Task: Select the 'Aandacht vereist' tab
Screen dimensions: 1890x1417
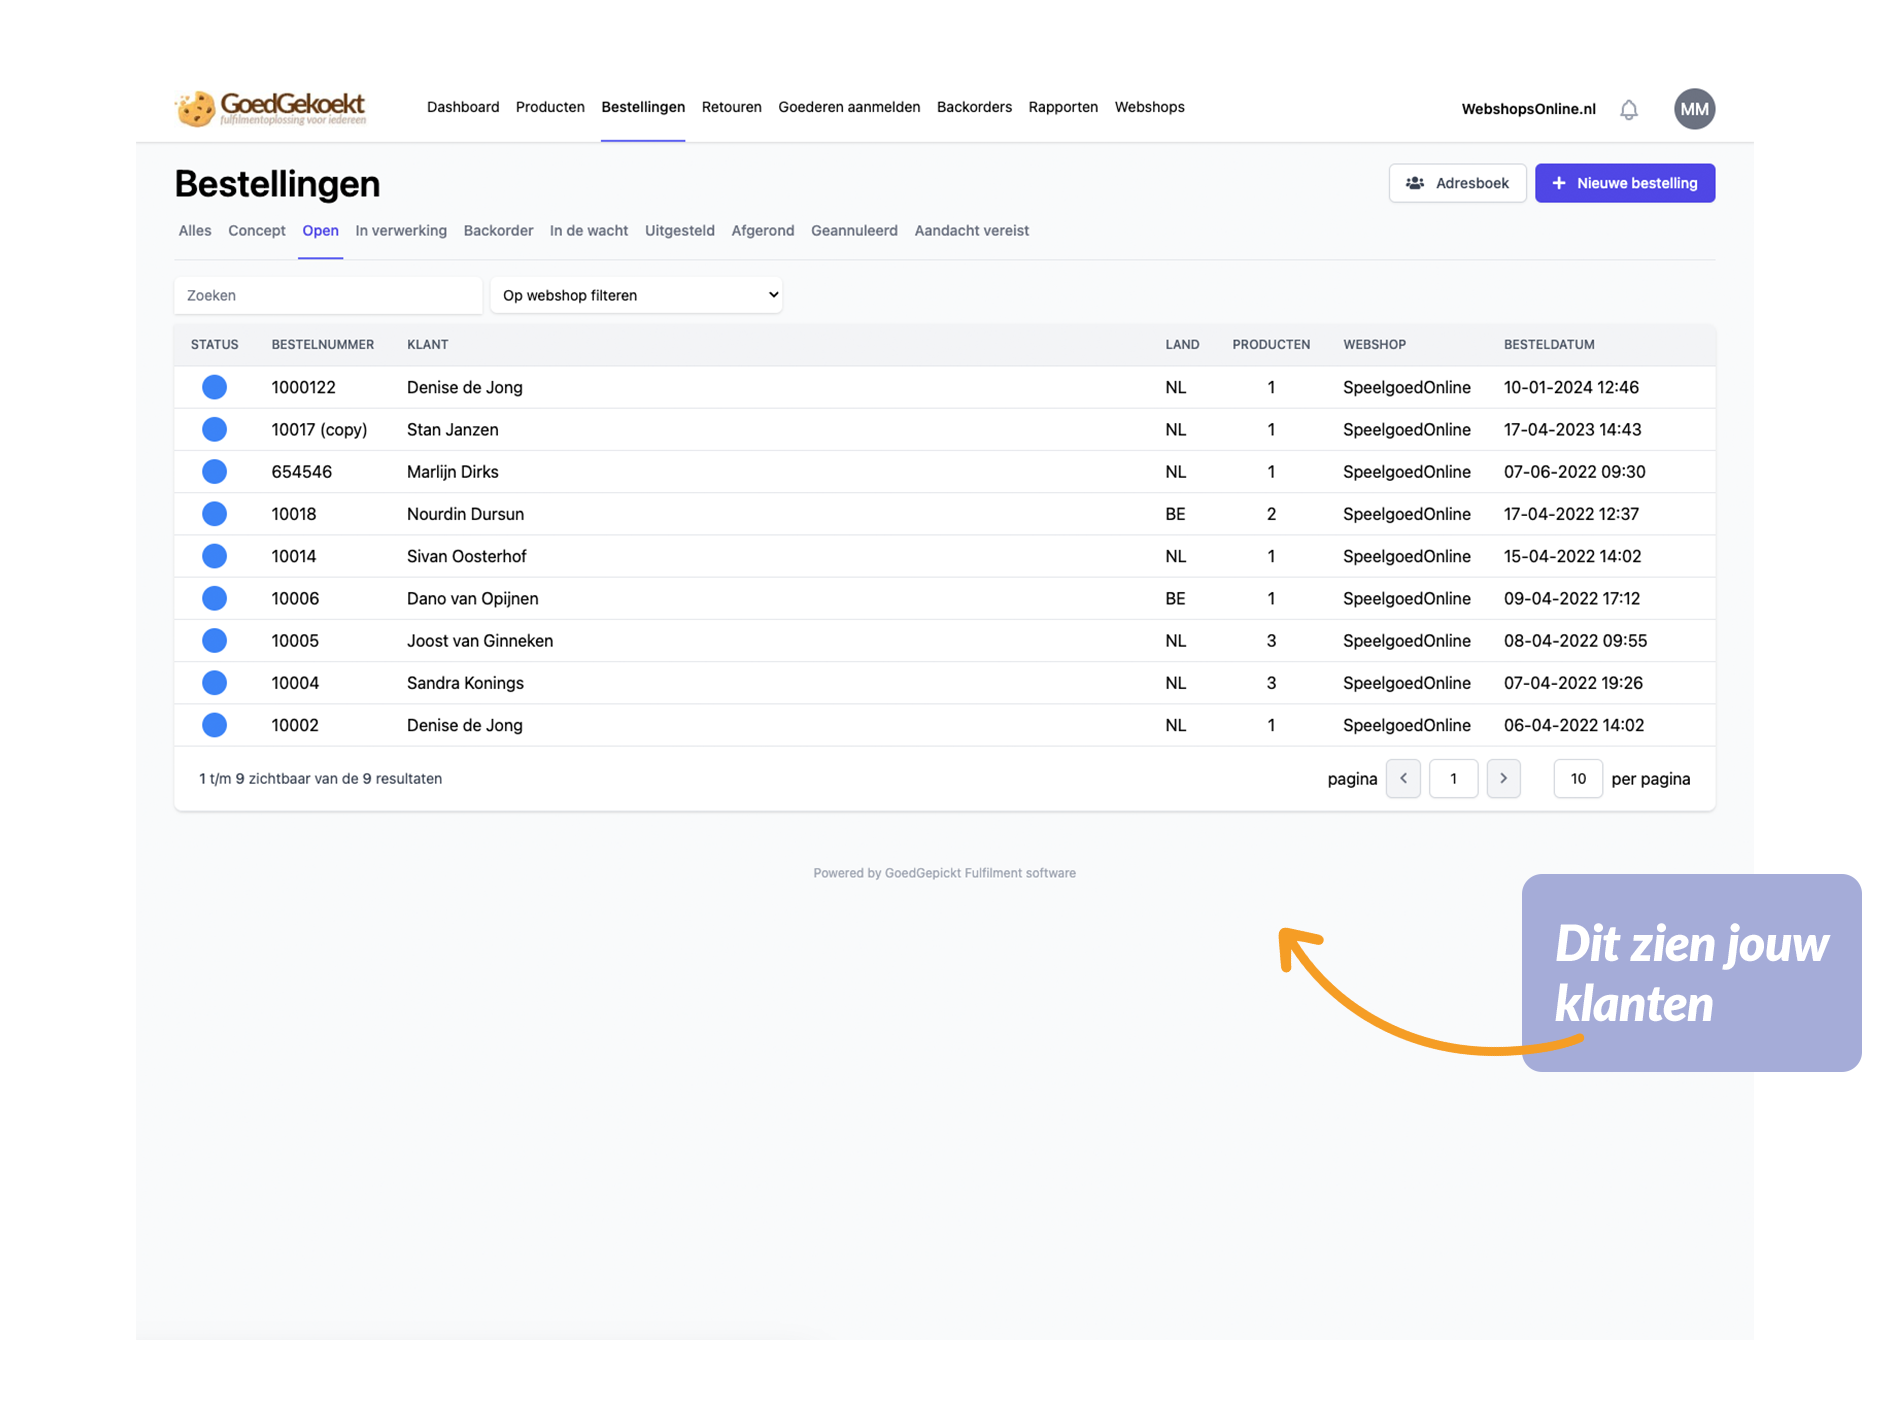Action: coord(971,231)
